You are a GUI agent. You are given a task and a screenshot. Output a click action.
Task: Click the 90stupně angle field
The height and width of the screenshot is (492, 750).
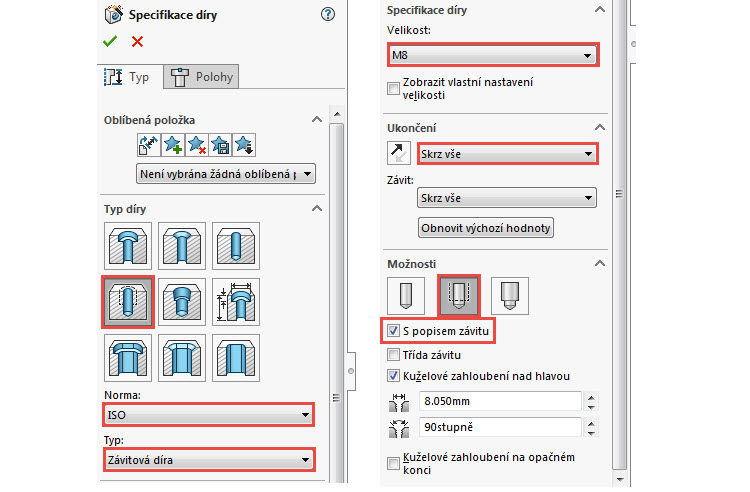[x=500, y=427]
